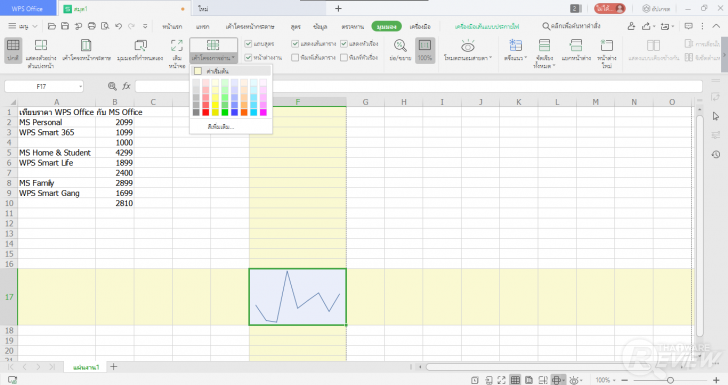Select the sparkline cell F17
The height and width of the screenshot is (385, 728).
point(298,297)
